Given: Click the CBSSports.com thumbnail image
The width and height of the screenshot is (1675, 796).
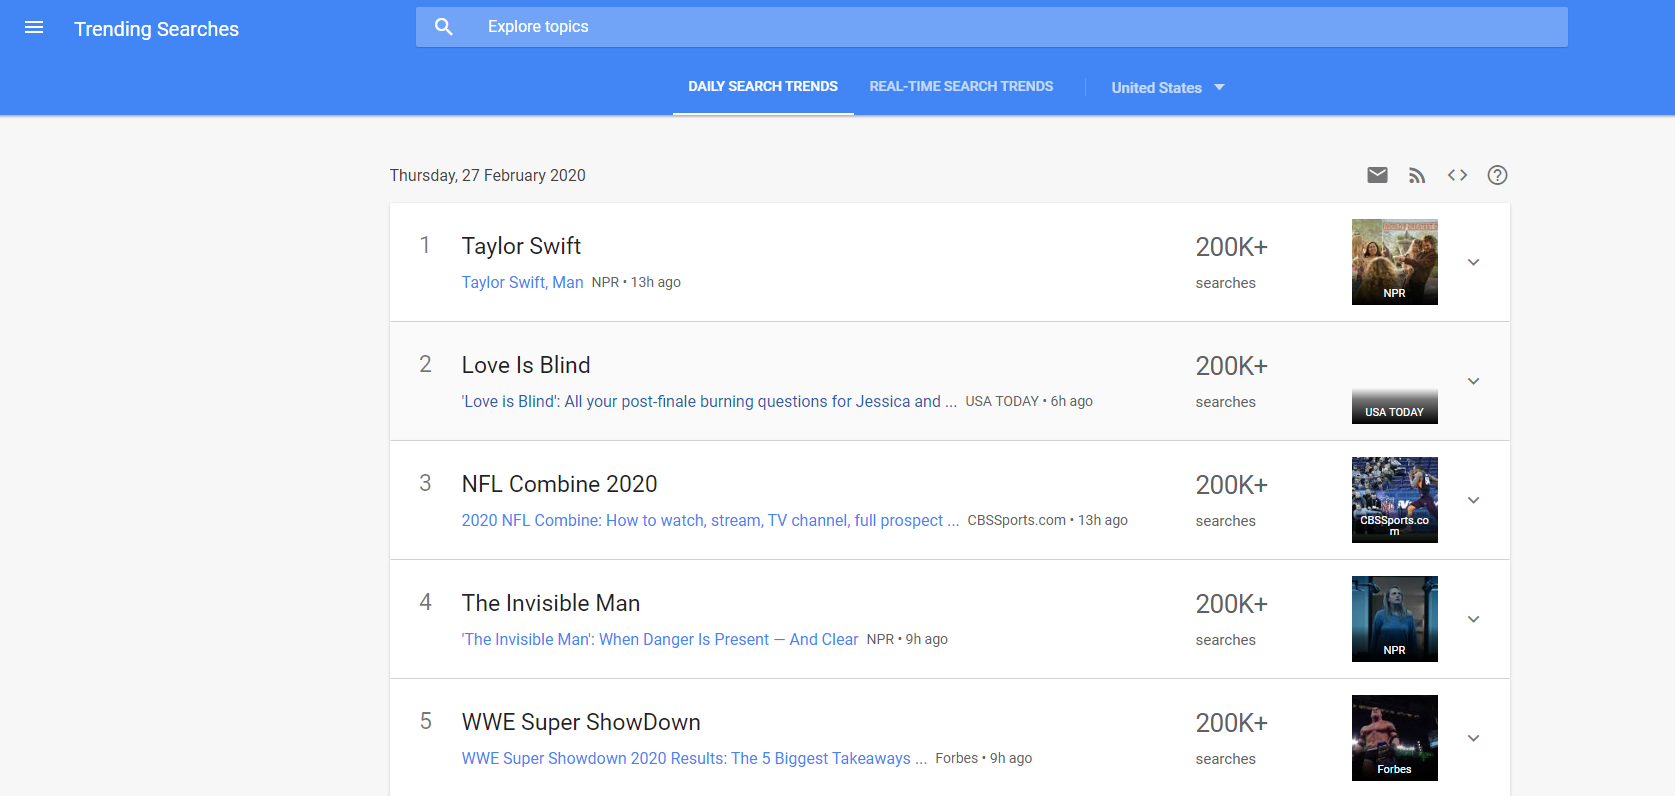Looking at the screenshot, I should [1394, 500].
